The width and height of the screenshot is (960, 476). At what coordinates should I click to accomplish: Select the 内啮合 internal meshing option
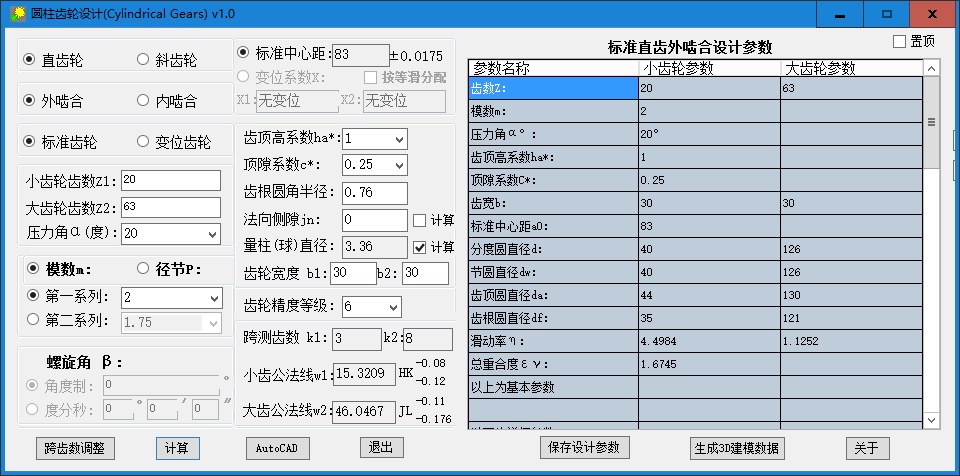143,101
